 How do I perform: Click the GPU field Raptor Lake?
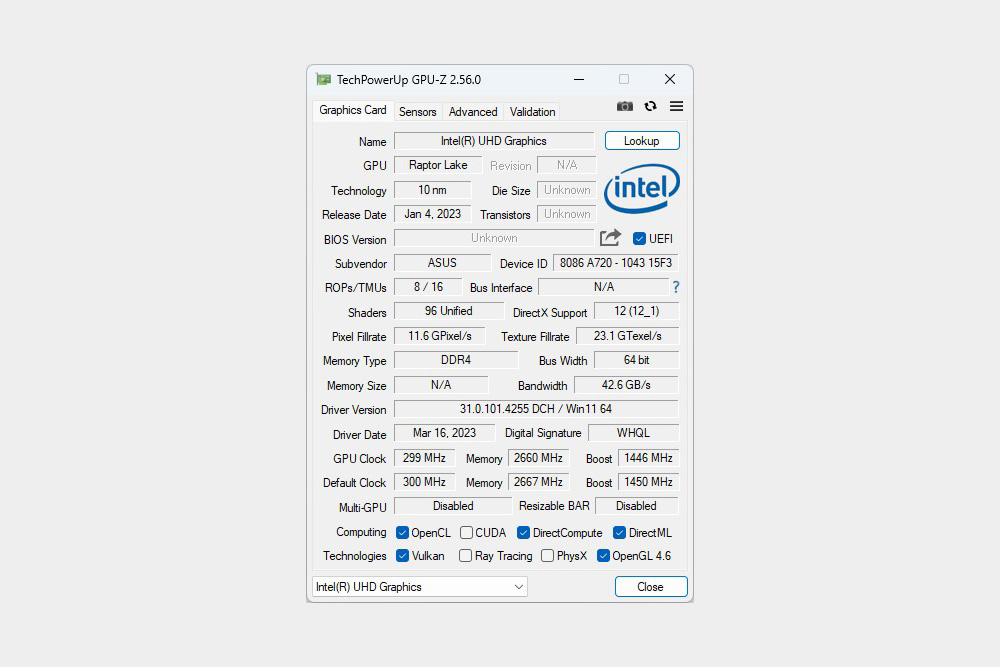click(x=438, y=165)
